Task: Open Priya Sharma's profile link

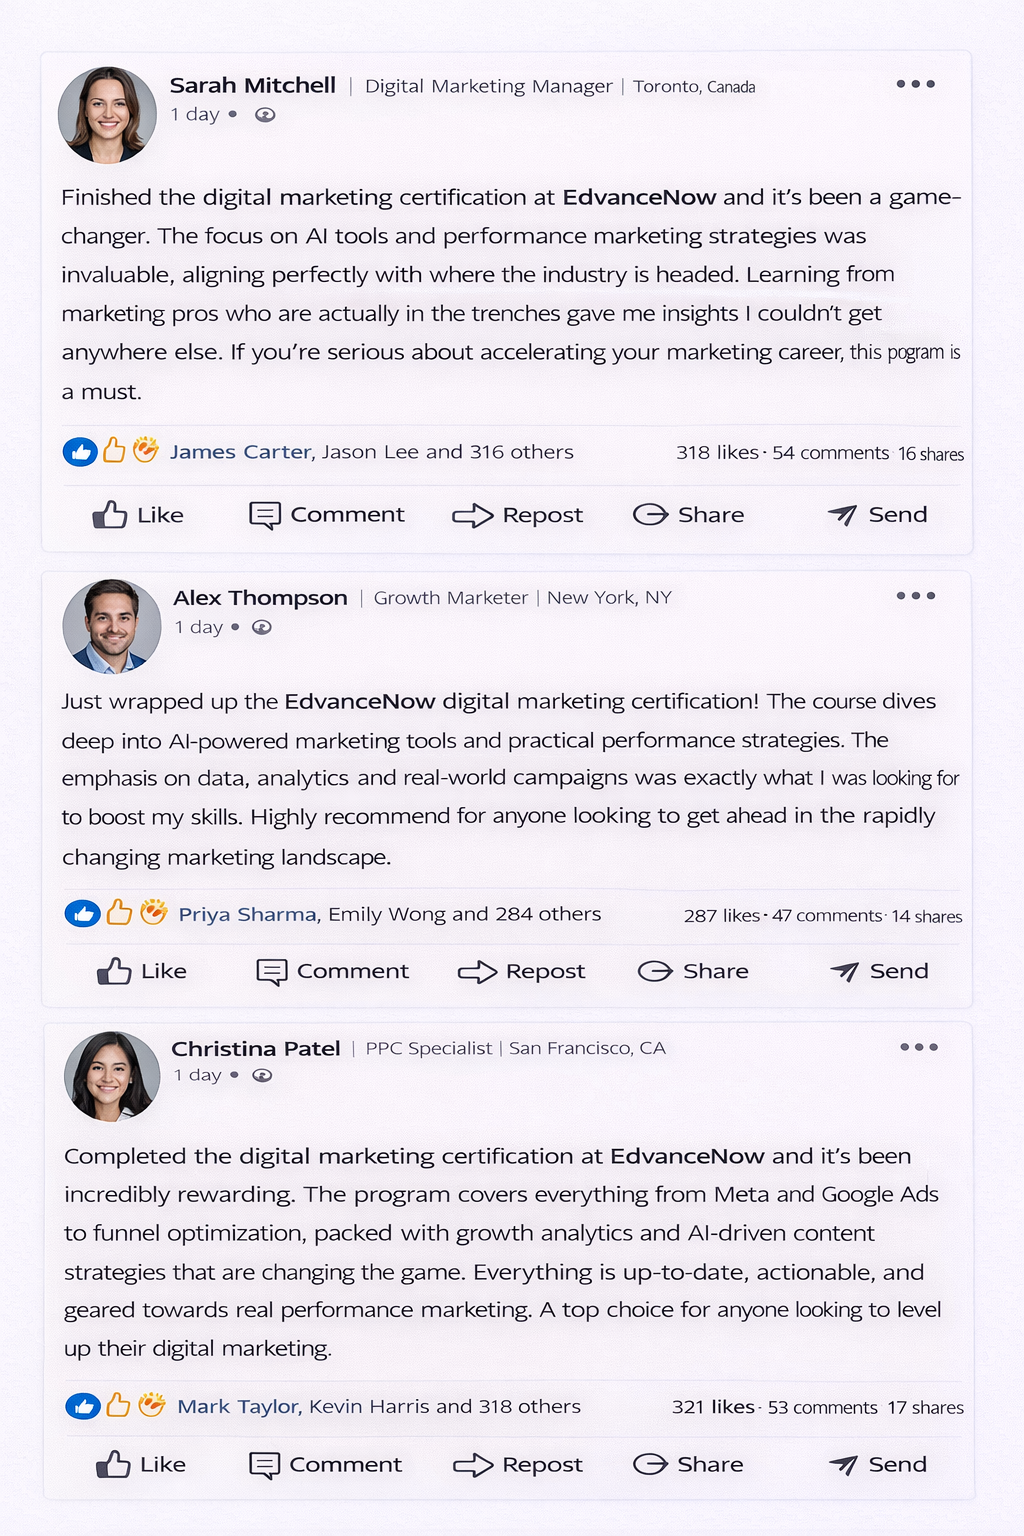Action: coord(247,914)
